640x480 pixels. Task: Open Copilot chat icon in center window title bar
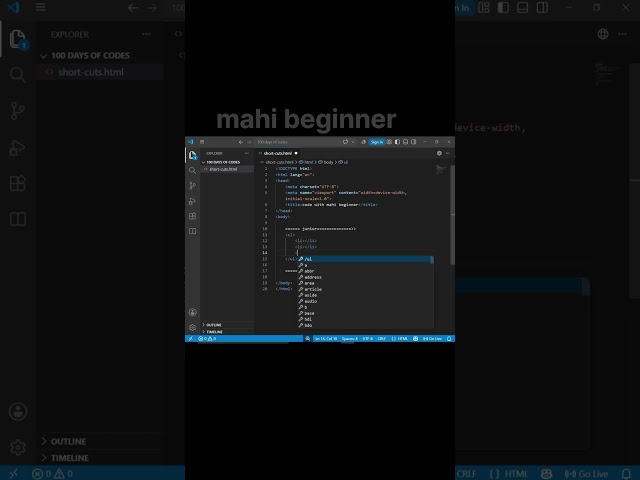(345, 142)
